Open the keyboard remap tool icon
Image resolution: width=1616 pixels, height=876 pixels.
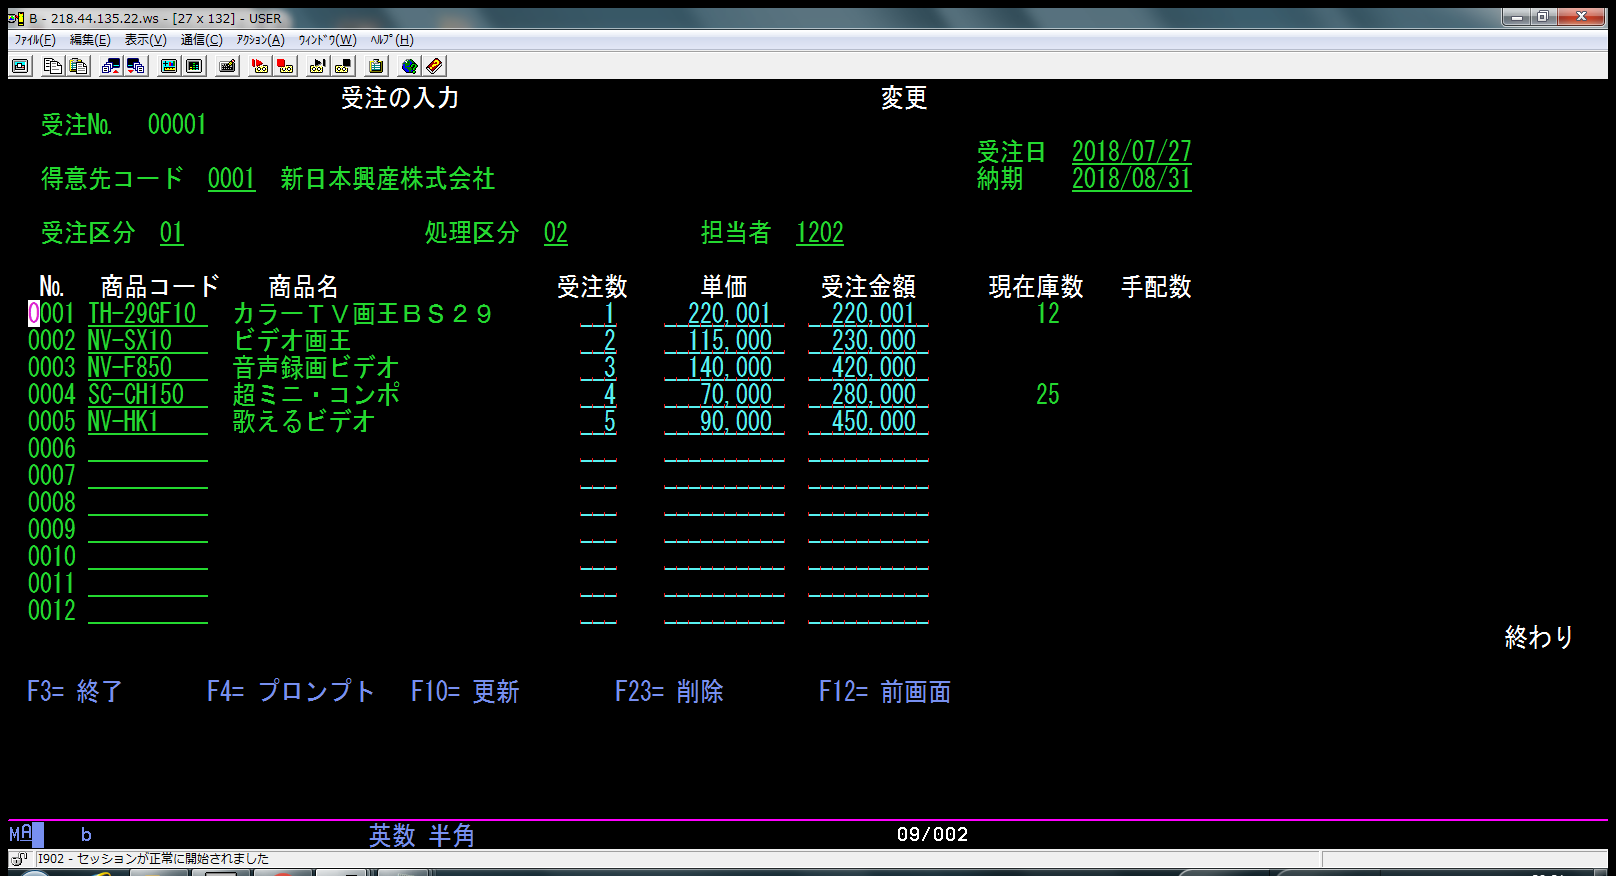227,66
